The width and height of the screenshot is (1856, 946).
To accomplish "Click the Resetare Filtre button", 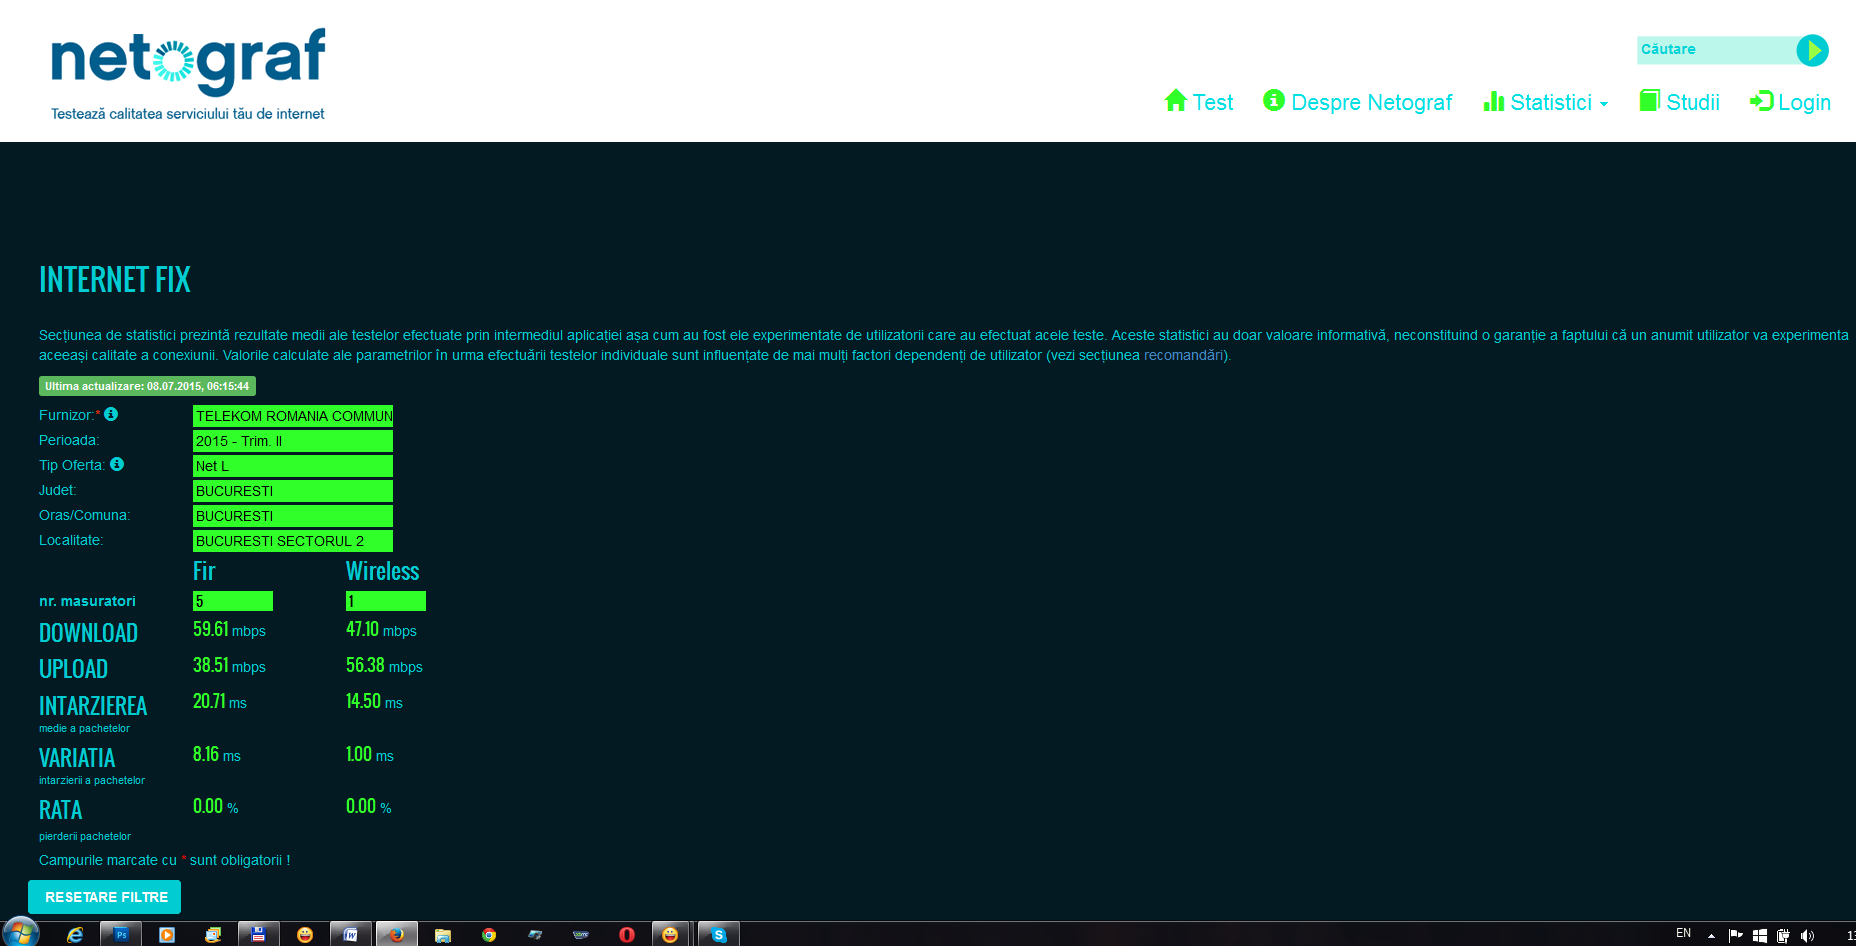I will [x=105, y=897].
